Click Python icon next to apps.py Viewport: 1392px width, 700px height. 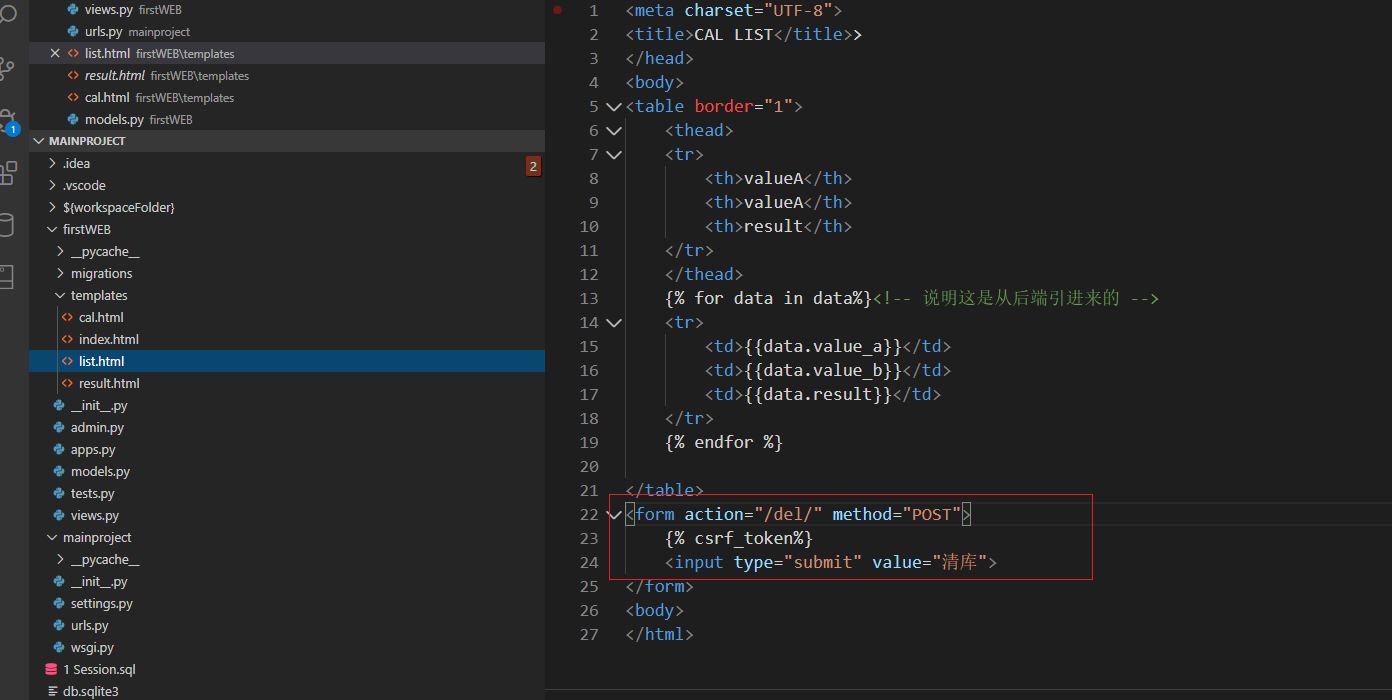click(x=59, y=449)
